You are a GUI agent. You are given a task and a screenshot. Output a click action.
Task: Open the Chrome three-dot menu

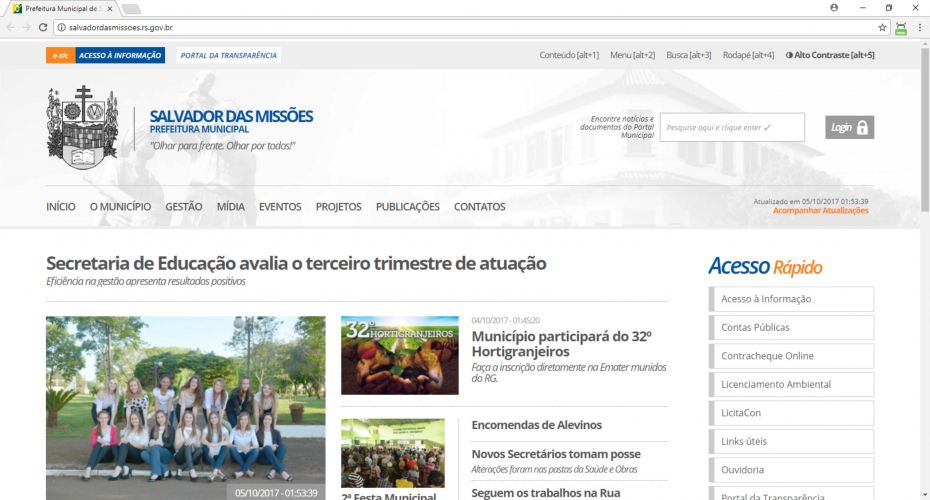pos(919,27)
